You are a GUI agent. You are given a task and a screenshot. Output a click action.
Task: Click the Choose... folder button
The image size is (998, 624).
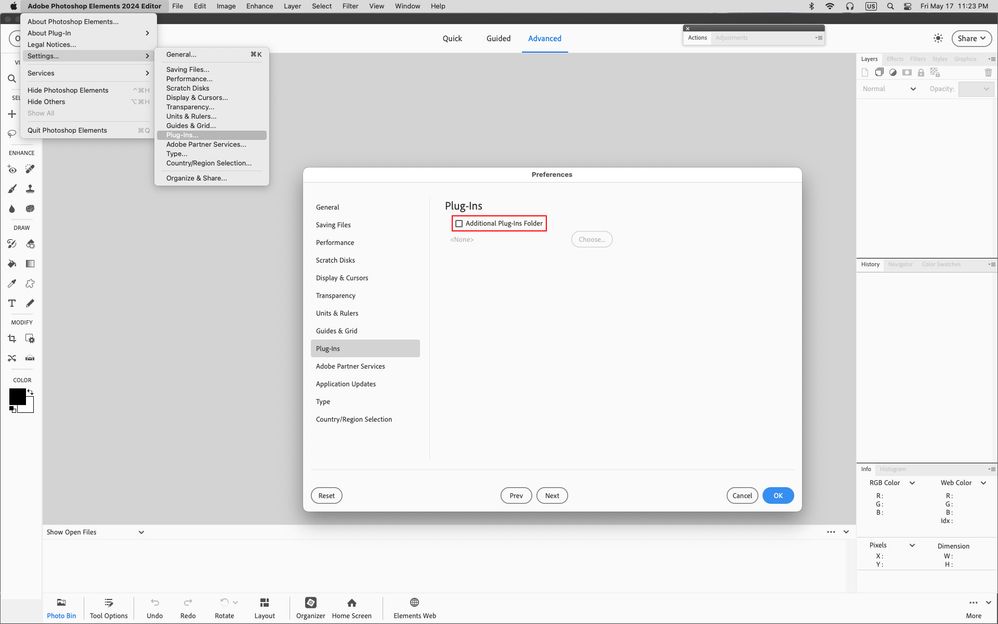pyautogui.click(x=592, y=239)
